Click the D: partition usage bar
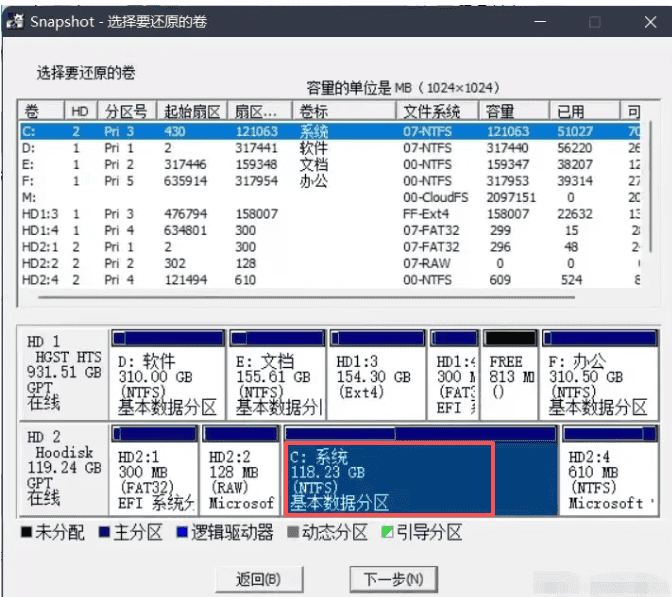 tap(168, 338)
